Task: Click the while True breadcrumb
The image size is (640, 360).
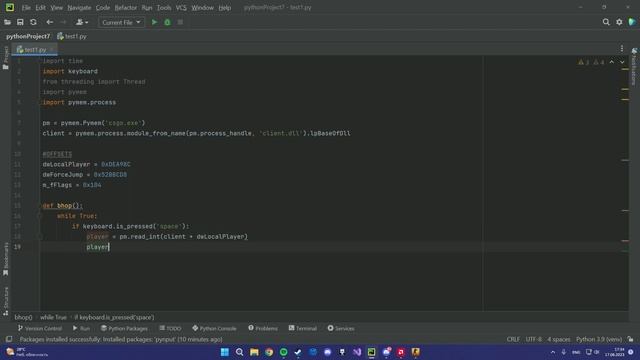Action: click(53, 317)
